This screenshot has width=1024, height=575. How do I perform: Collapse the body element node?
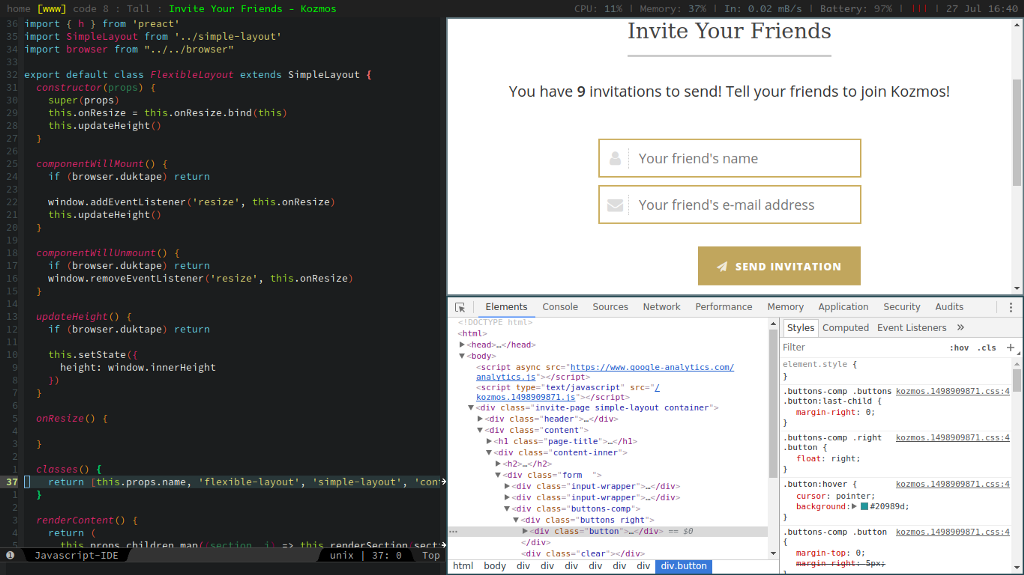(x=462, y=356)
